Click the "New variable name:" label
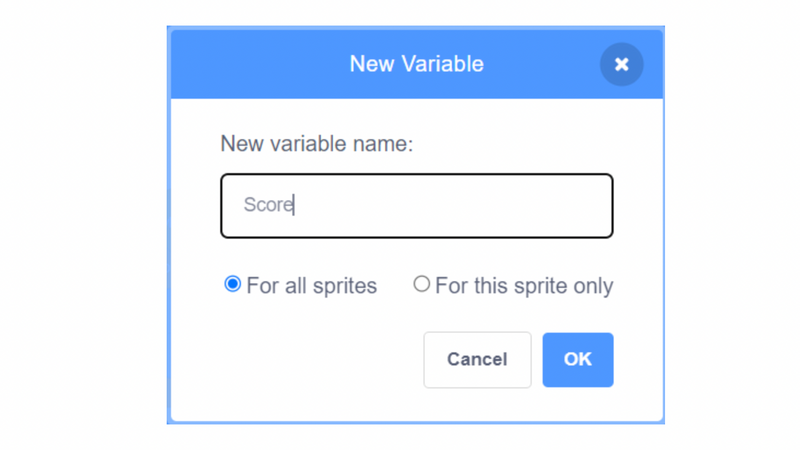 pyautogui.click(x=316, y=144)
